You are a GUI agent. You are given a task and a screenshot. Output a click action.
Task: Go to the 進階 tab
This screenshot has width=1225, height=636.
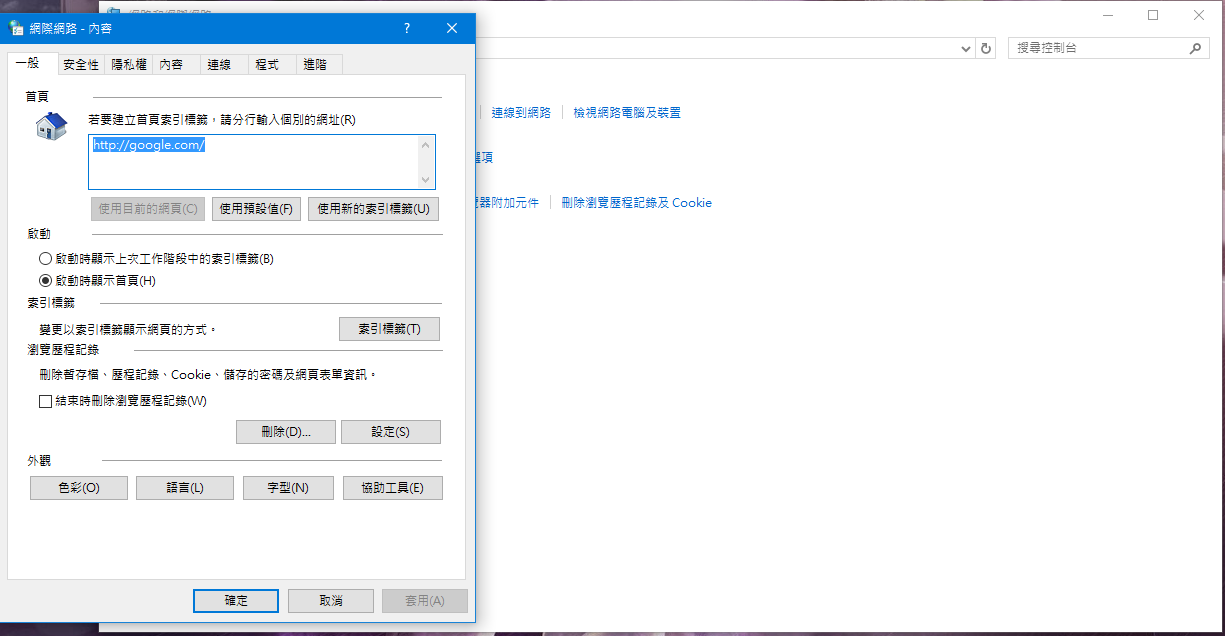(314, 64)
